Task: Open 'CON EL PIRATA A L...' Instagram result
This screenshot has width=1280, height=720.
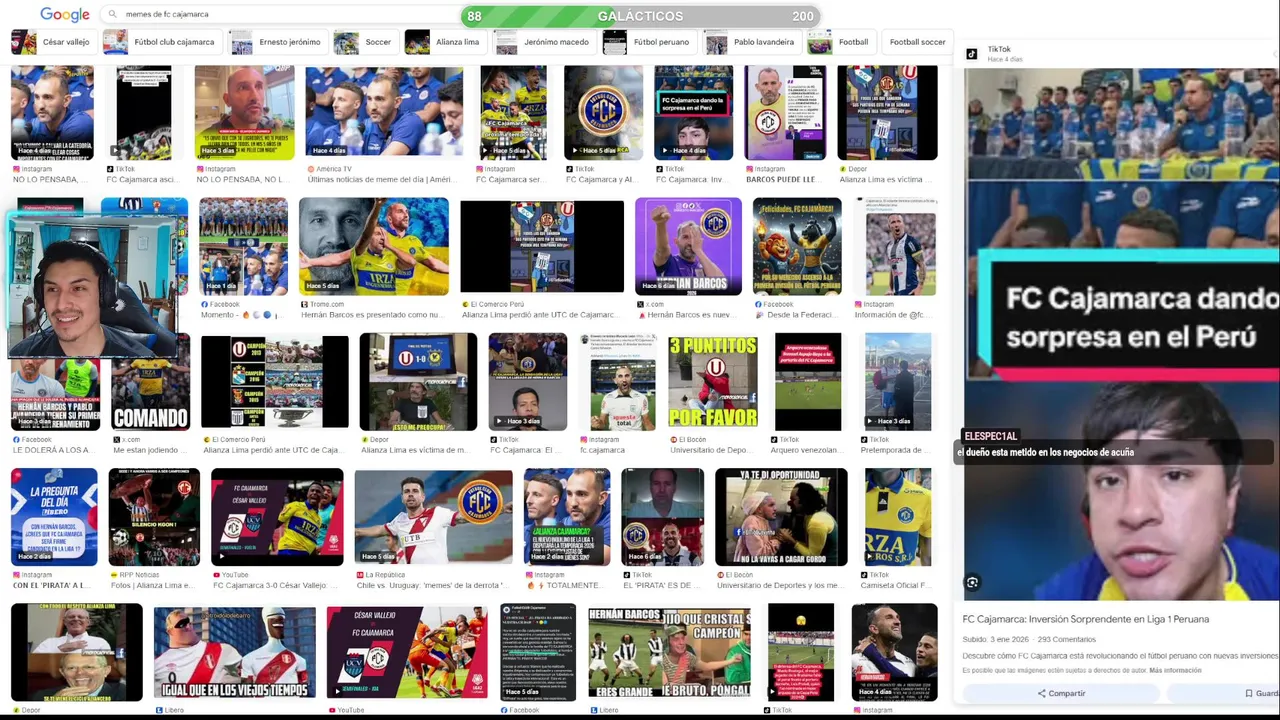Action: point(50,585)
